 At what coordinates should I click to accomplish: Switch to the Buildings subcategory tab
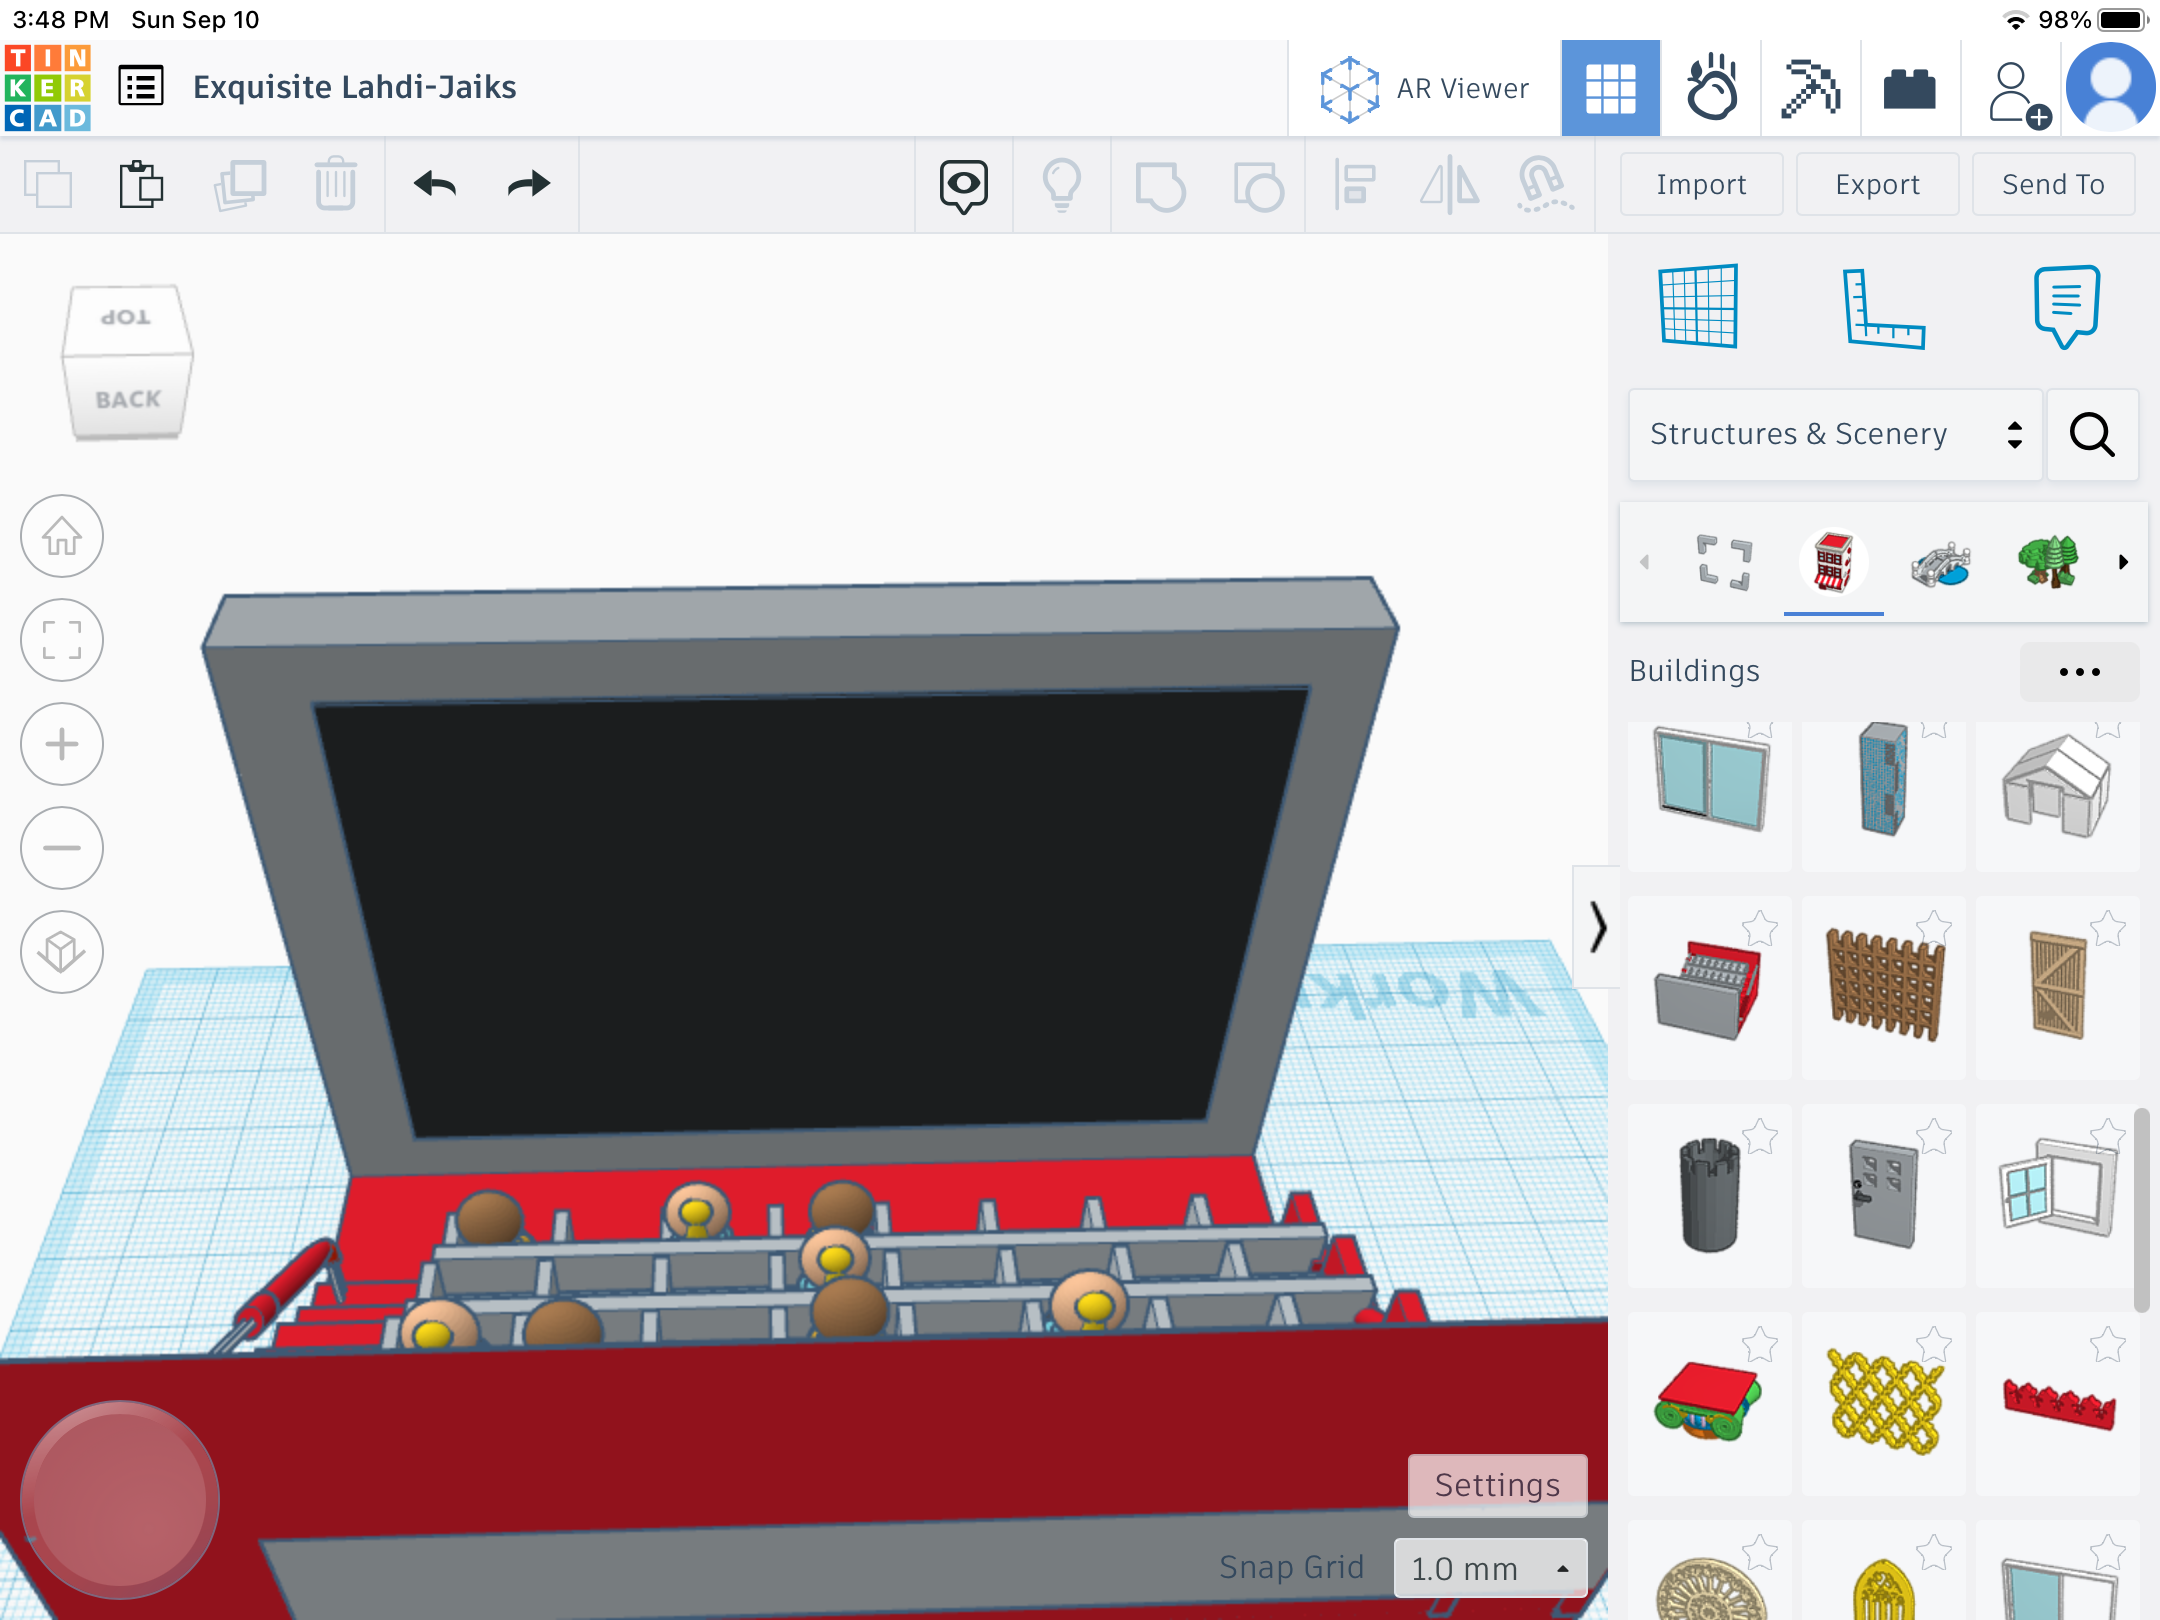(1833, 561)
